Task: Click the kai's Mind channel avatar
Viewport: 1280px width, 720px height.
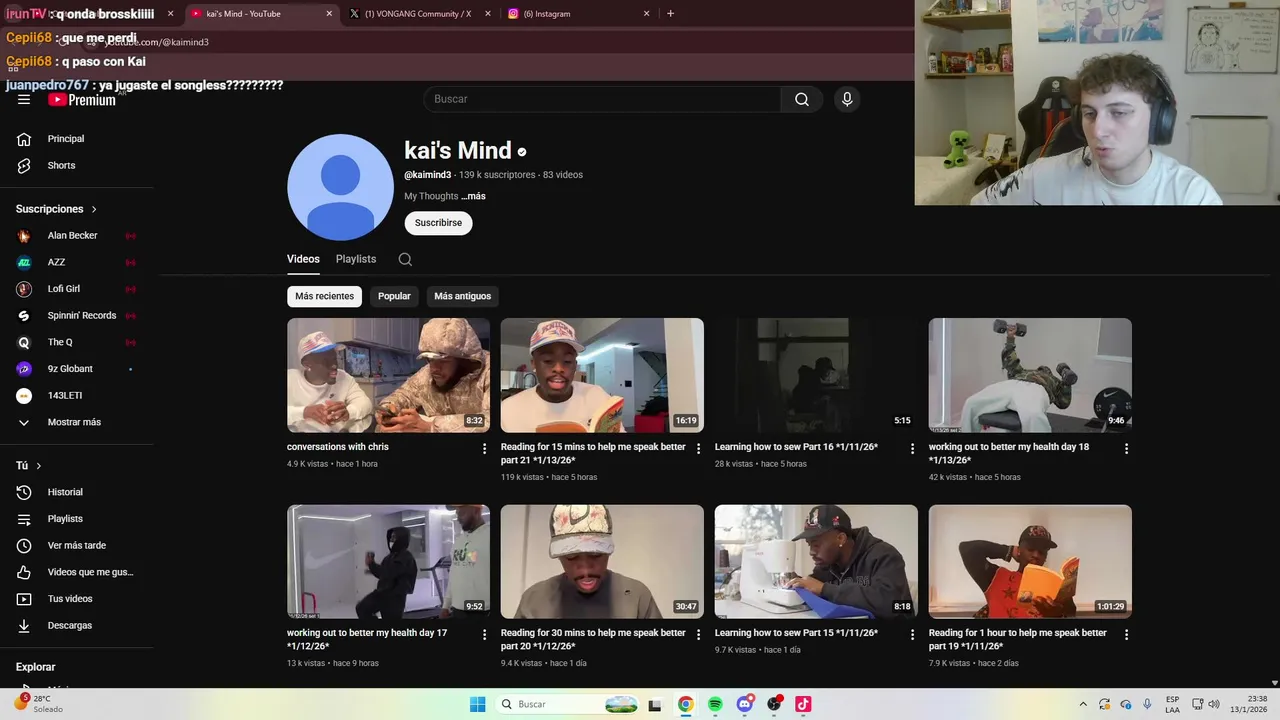Action: point(340,187)
